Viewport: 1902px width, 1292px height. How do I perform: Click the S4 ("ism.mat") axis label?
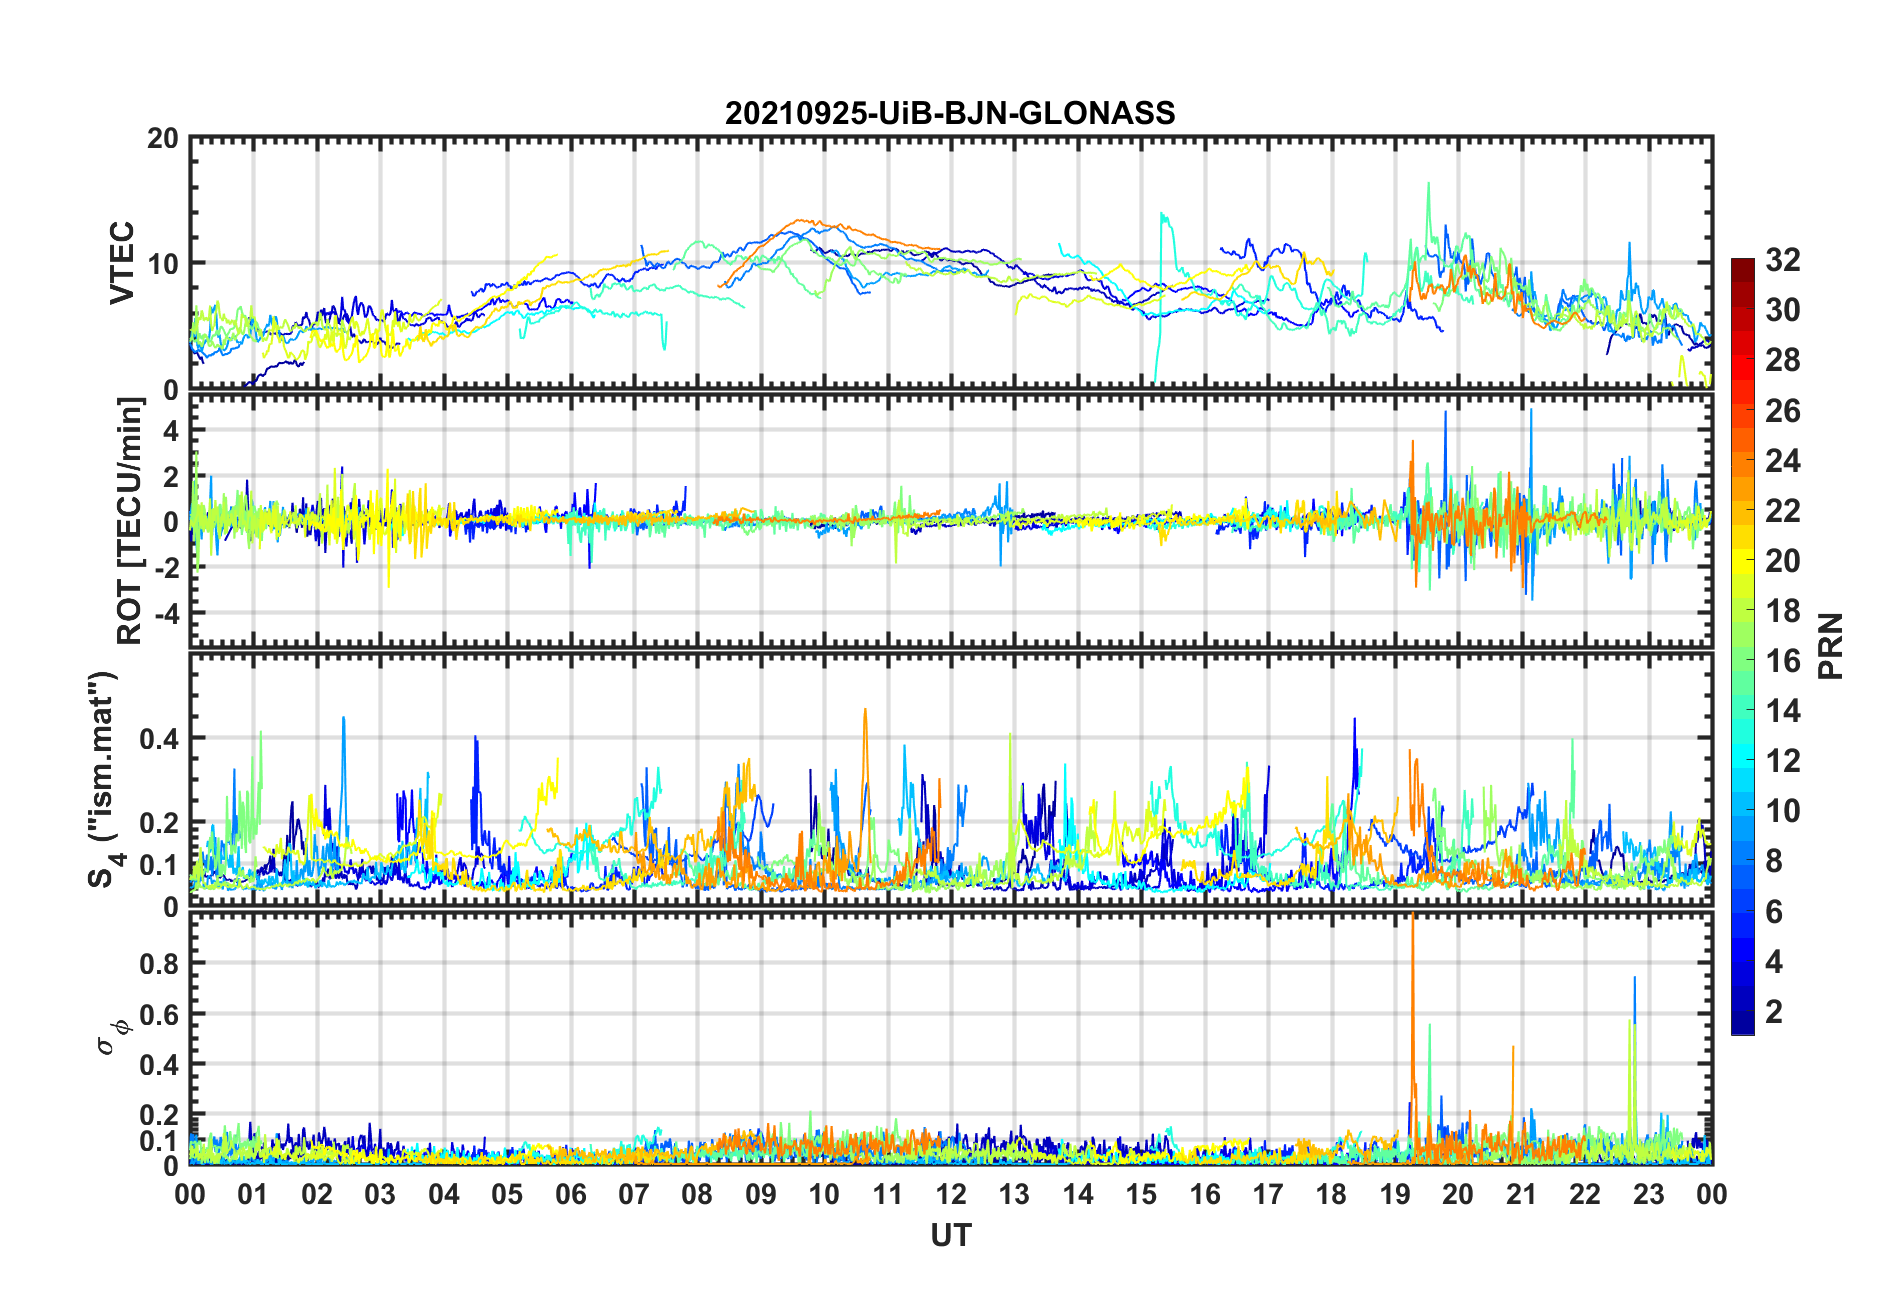[x=103, y=779]
